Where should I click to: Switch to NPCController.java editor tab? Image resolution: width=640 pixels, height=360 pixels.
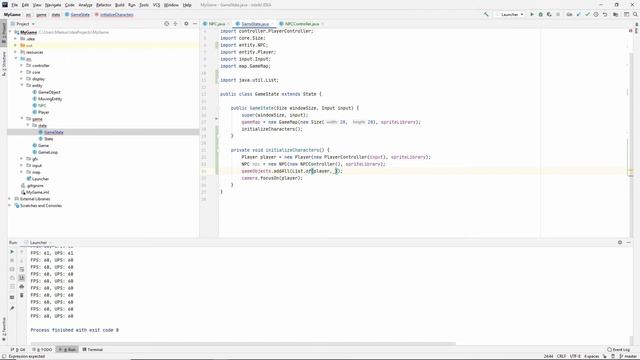301,24
